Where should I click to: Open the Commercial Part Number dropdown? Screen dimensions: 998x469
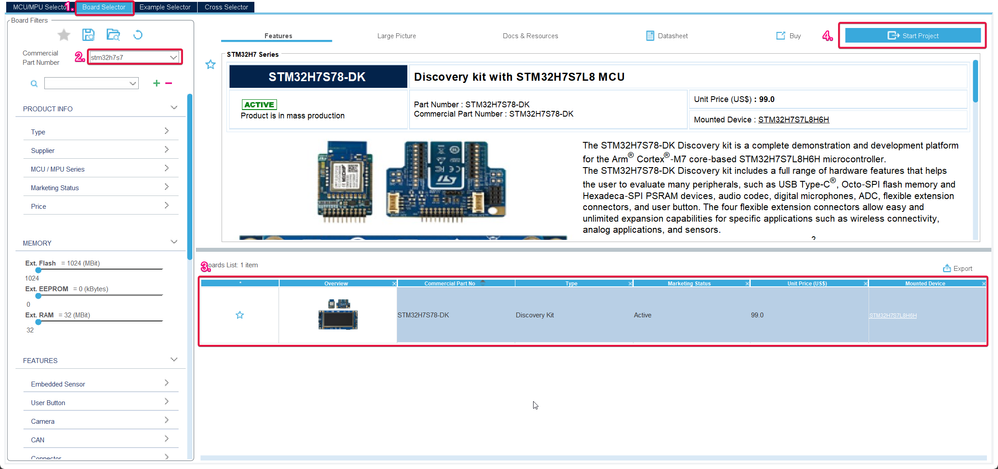point(173,57)
